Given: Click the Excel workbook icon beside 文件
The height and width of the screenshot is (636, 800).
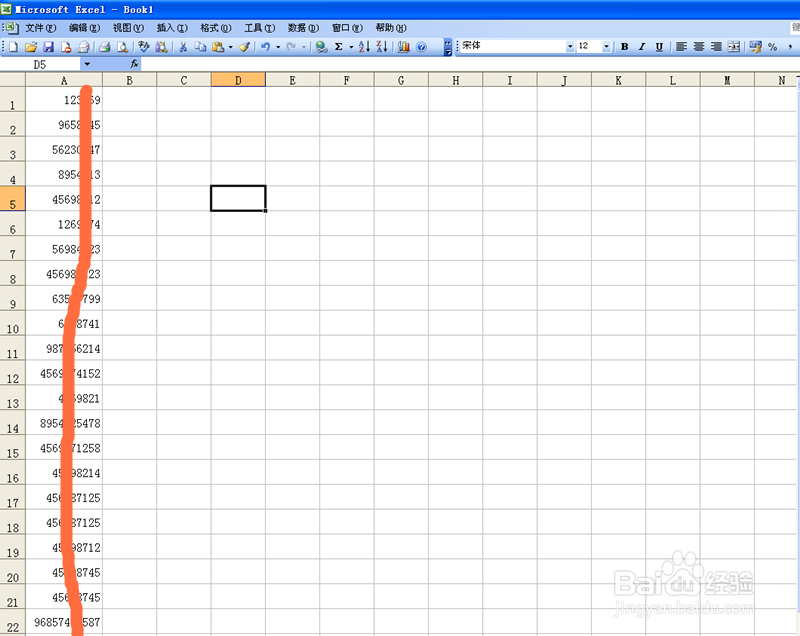Looking at the screenshot, I should tap(12, 28).
